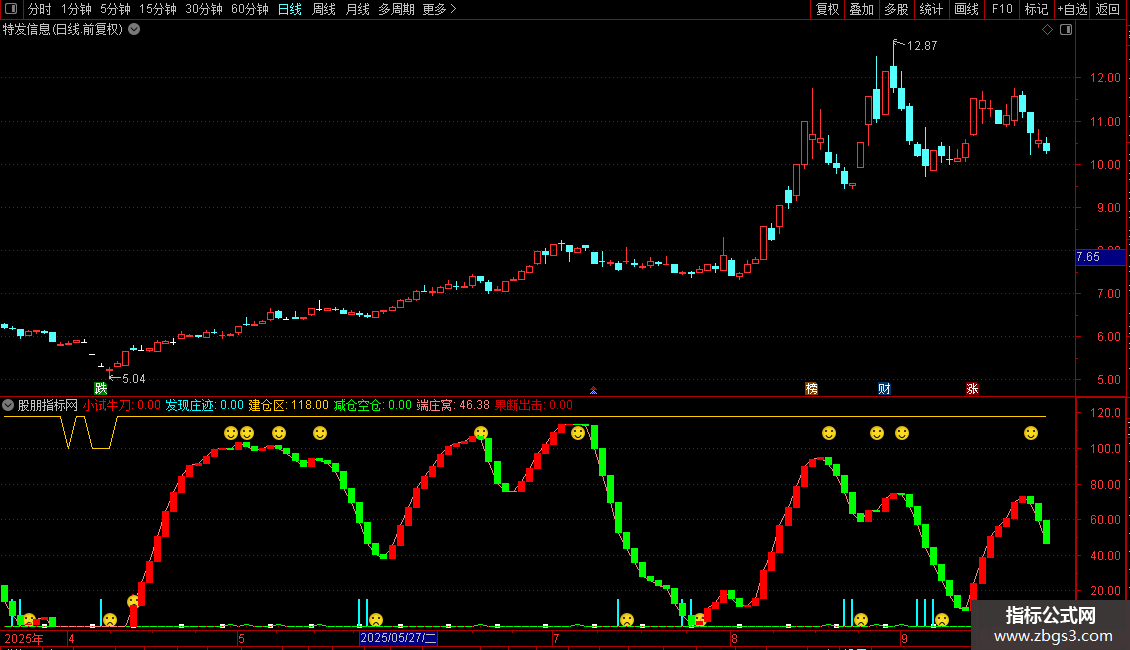Viewport: 1130px width, 650px height.
Task: Click the diamond icon above the chart
Action: 1048,30
